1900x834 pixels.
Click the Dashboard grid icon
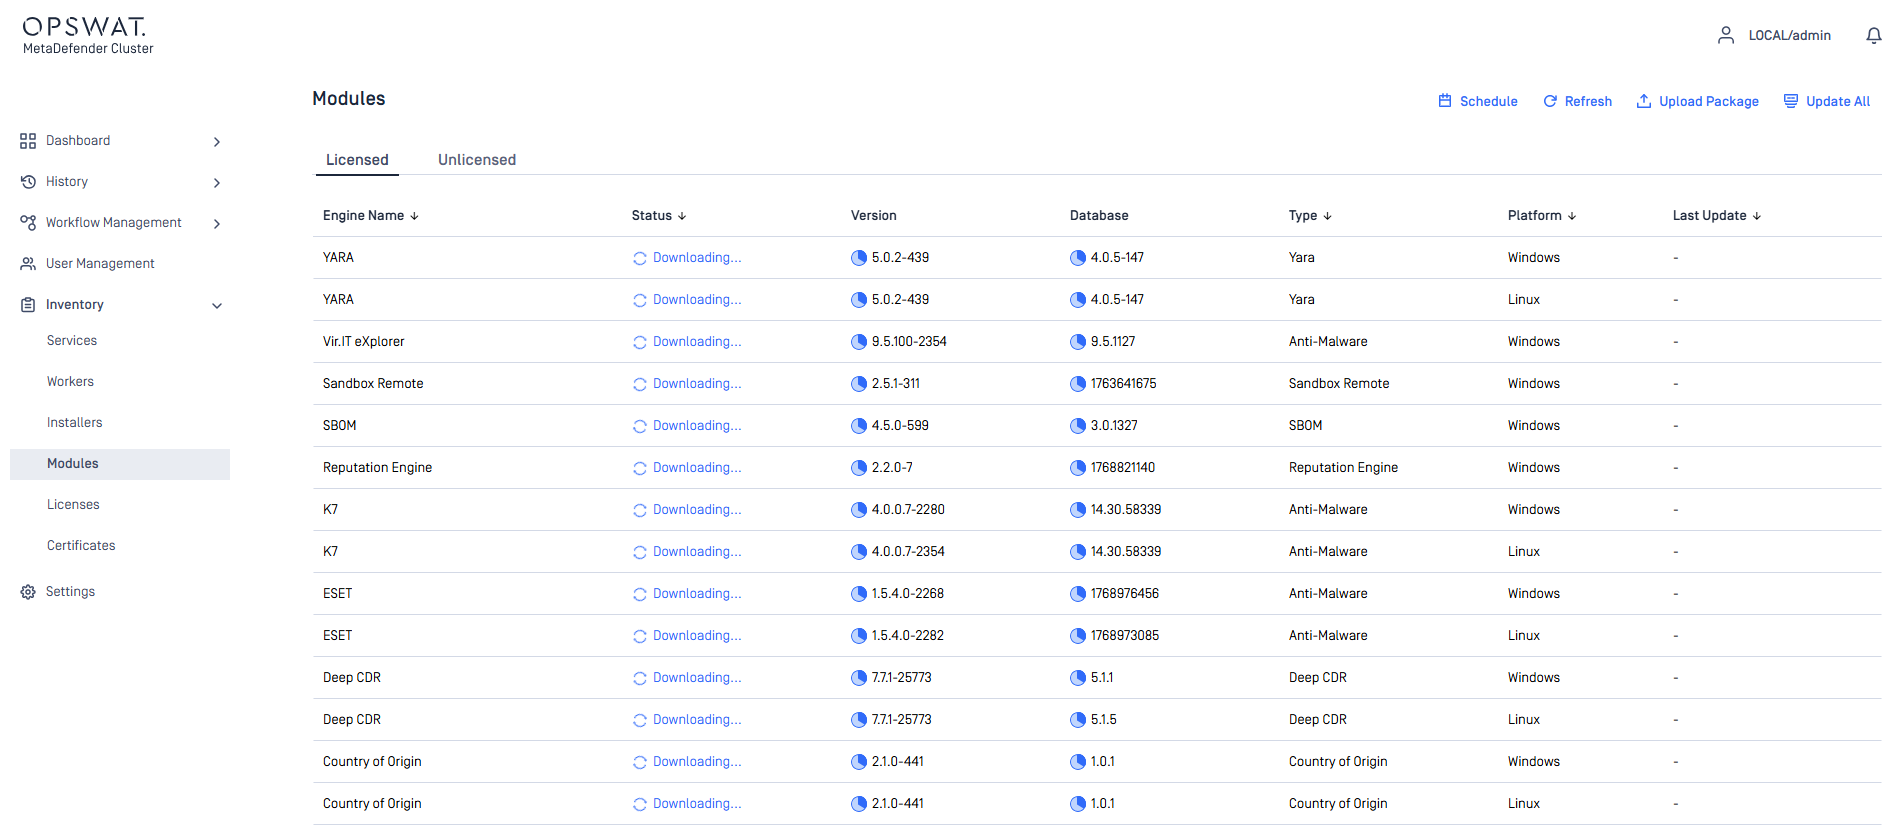(28, 141)
